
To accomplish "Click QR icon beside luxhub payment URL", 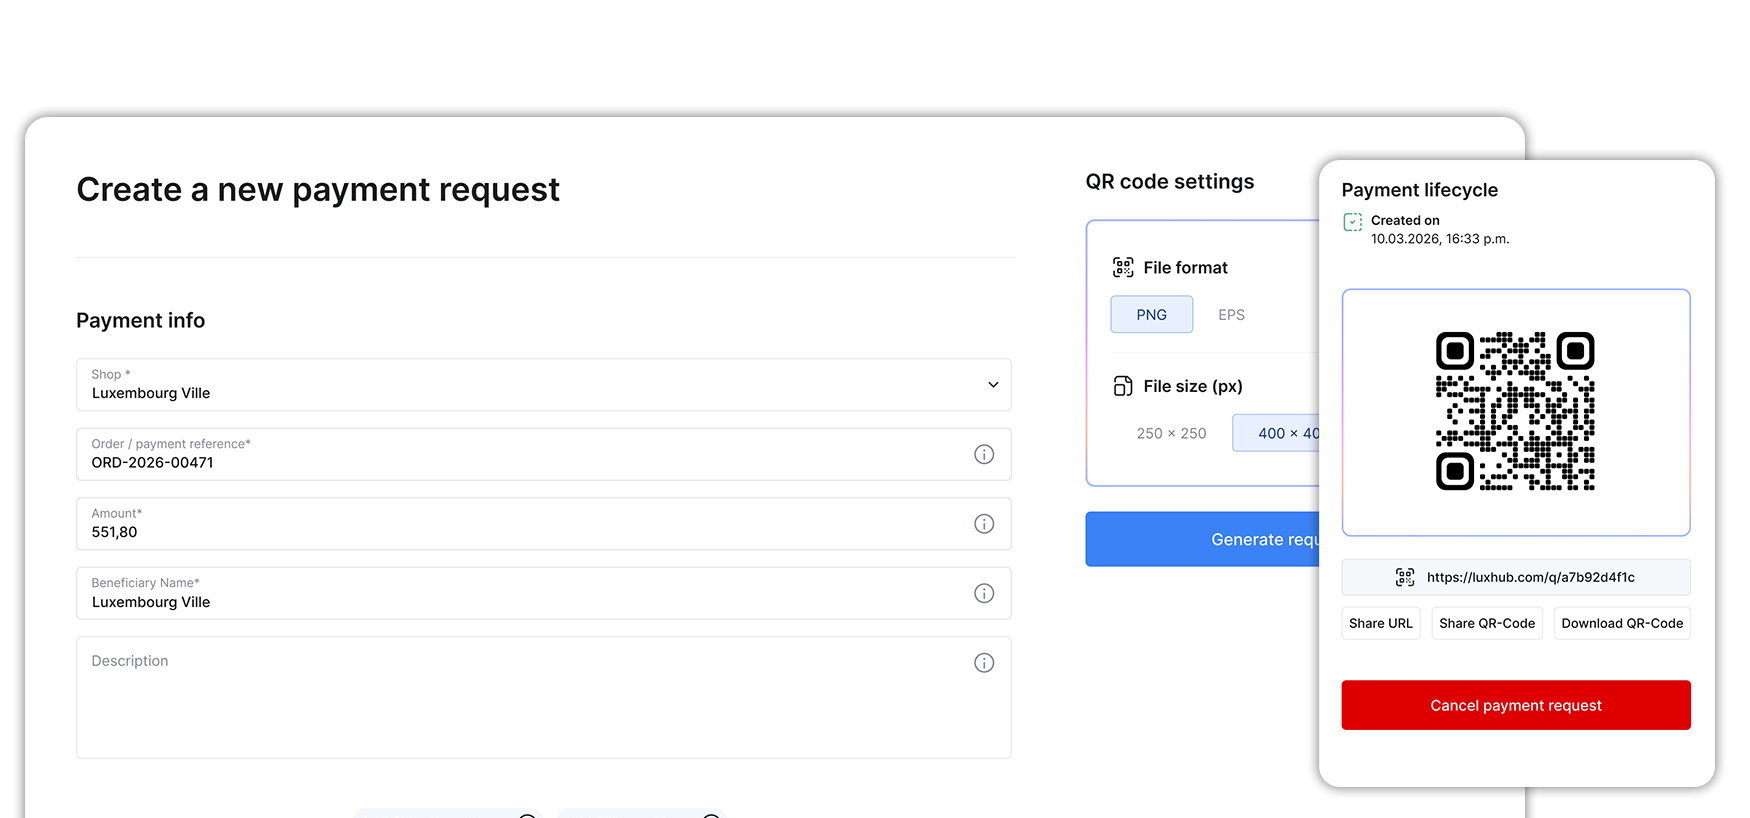I will tap(1405, 577).
